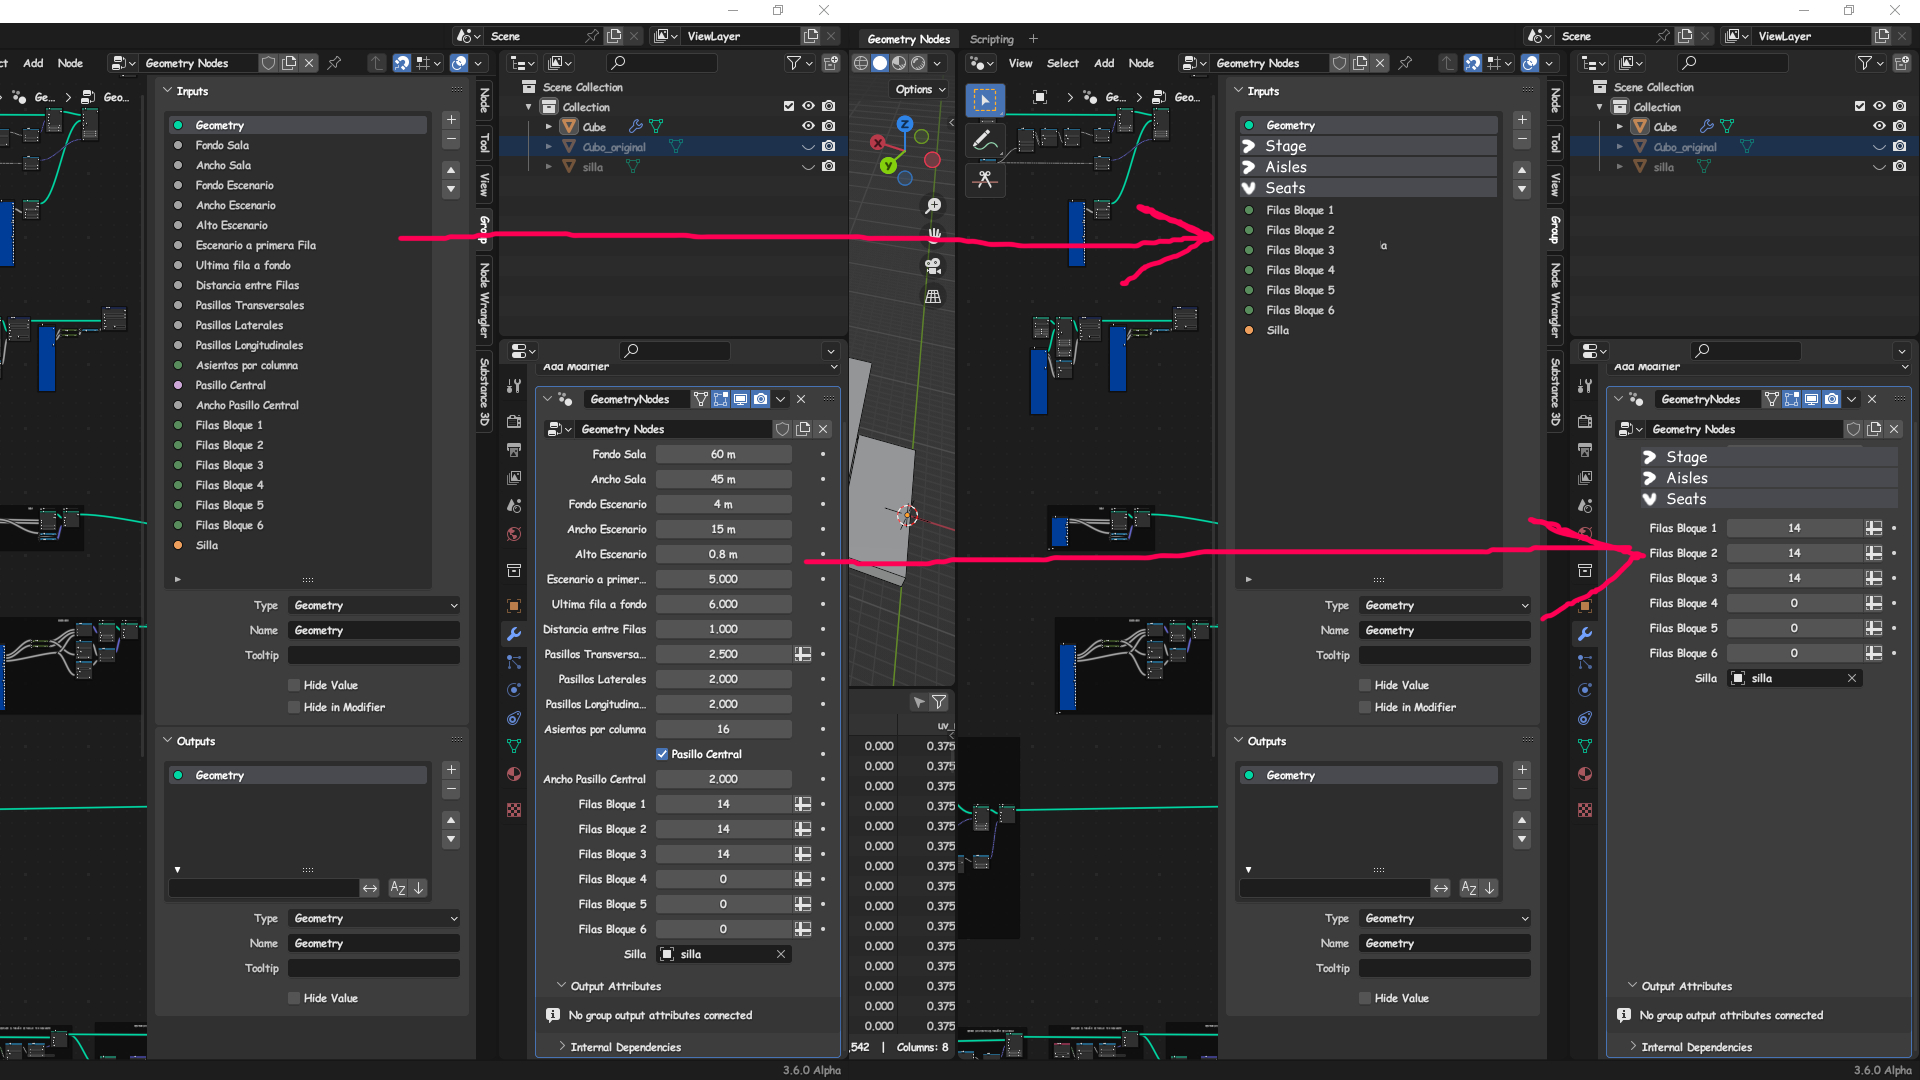Open World properties tab in left window
This screenshot has height=1080, width=1920.
514,534
